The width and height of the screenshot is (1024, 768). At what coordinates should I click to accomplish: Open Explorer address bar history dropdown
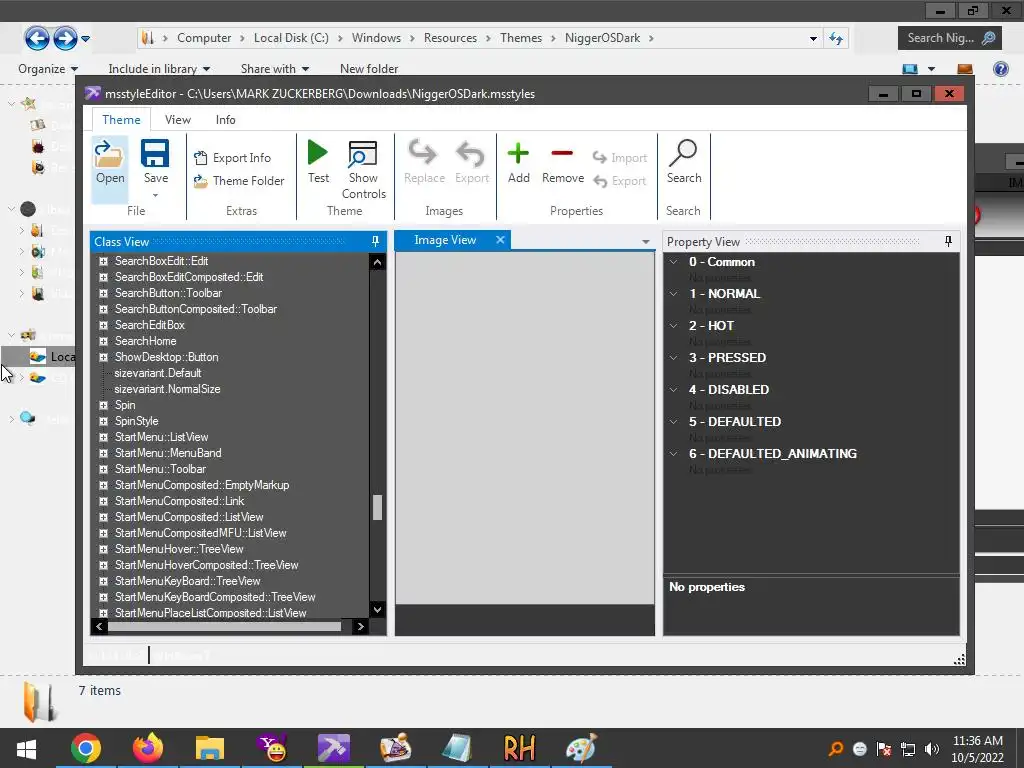click(813, 39)
